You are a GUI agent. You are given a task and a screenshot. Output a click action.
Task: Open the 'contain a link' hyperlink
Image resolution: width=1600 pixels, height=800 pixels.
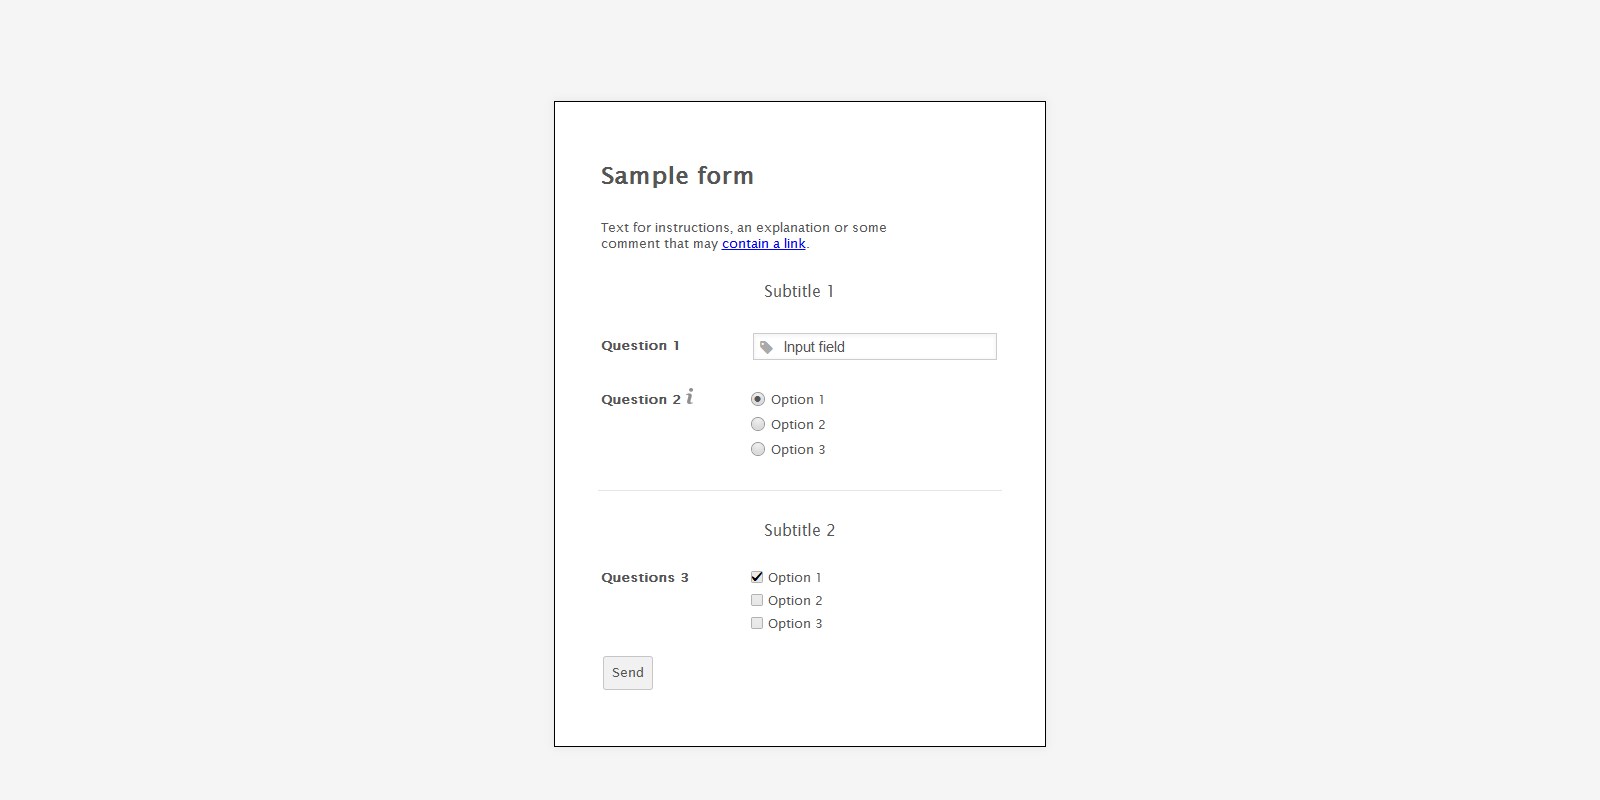coord(764,244)
